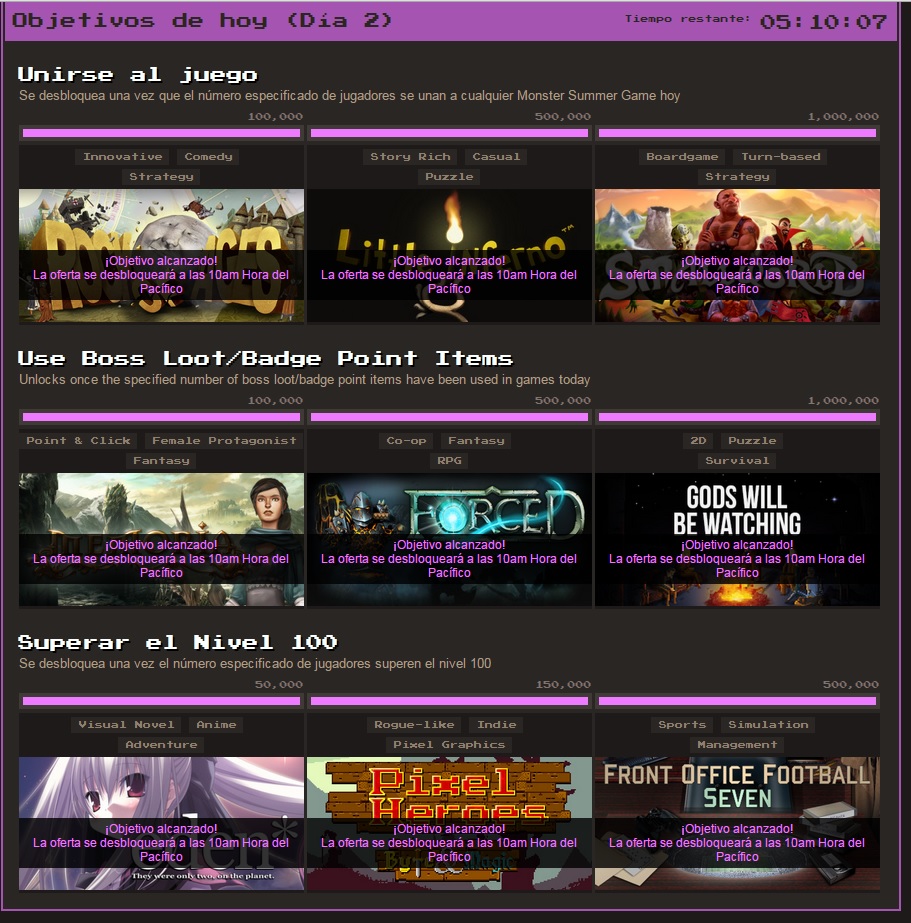The height and width of the screenshot is (923, 911).
Task: Open the Small World game banner
Action: [737, 255]
